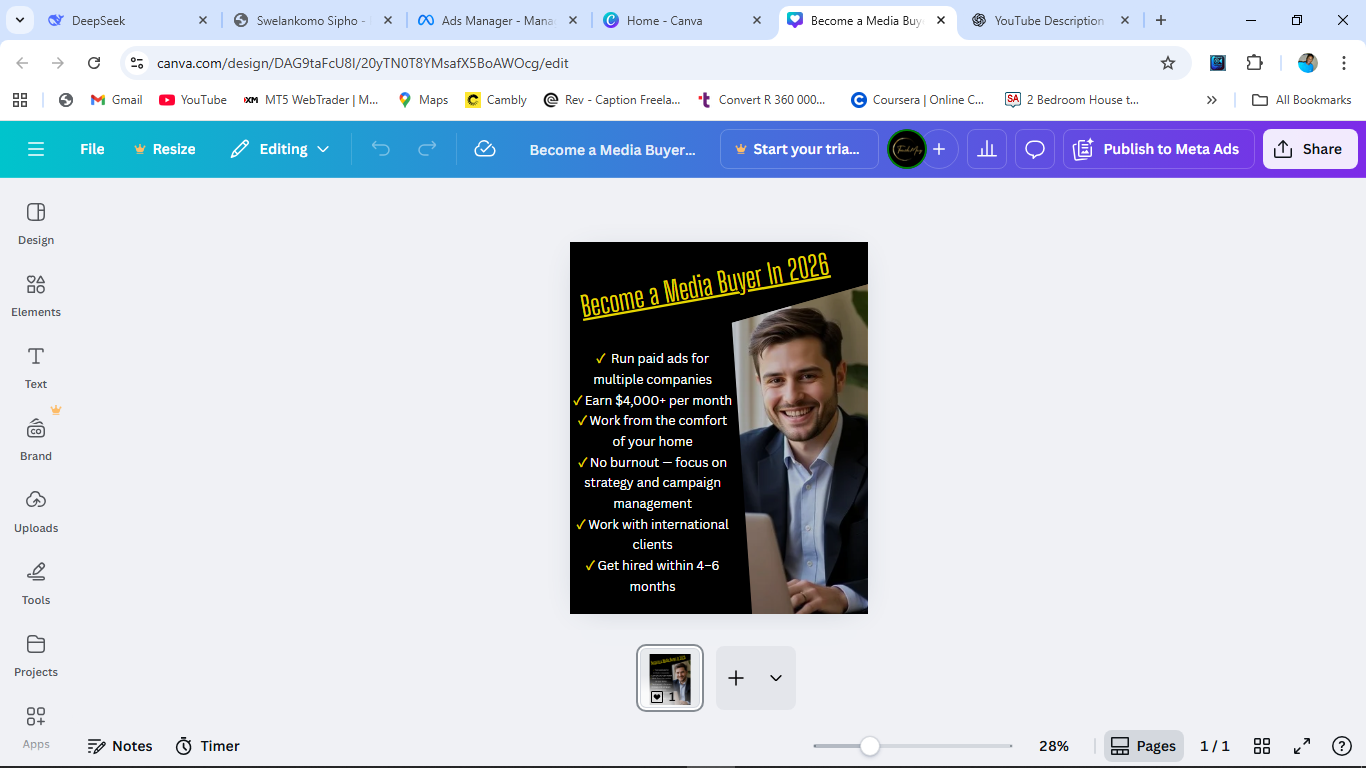Click the browser address bar URL
This screenshot has width=1366, height=768.
363,63
